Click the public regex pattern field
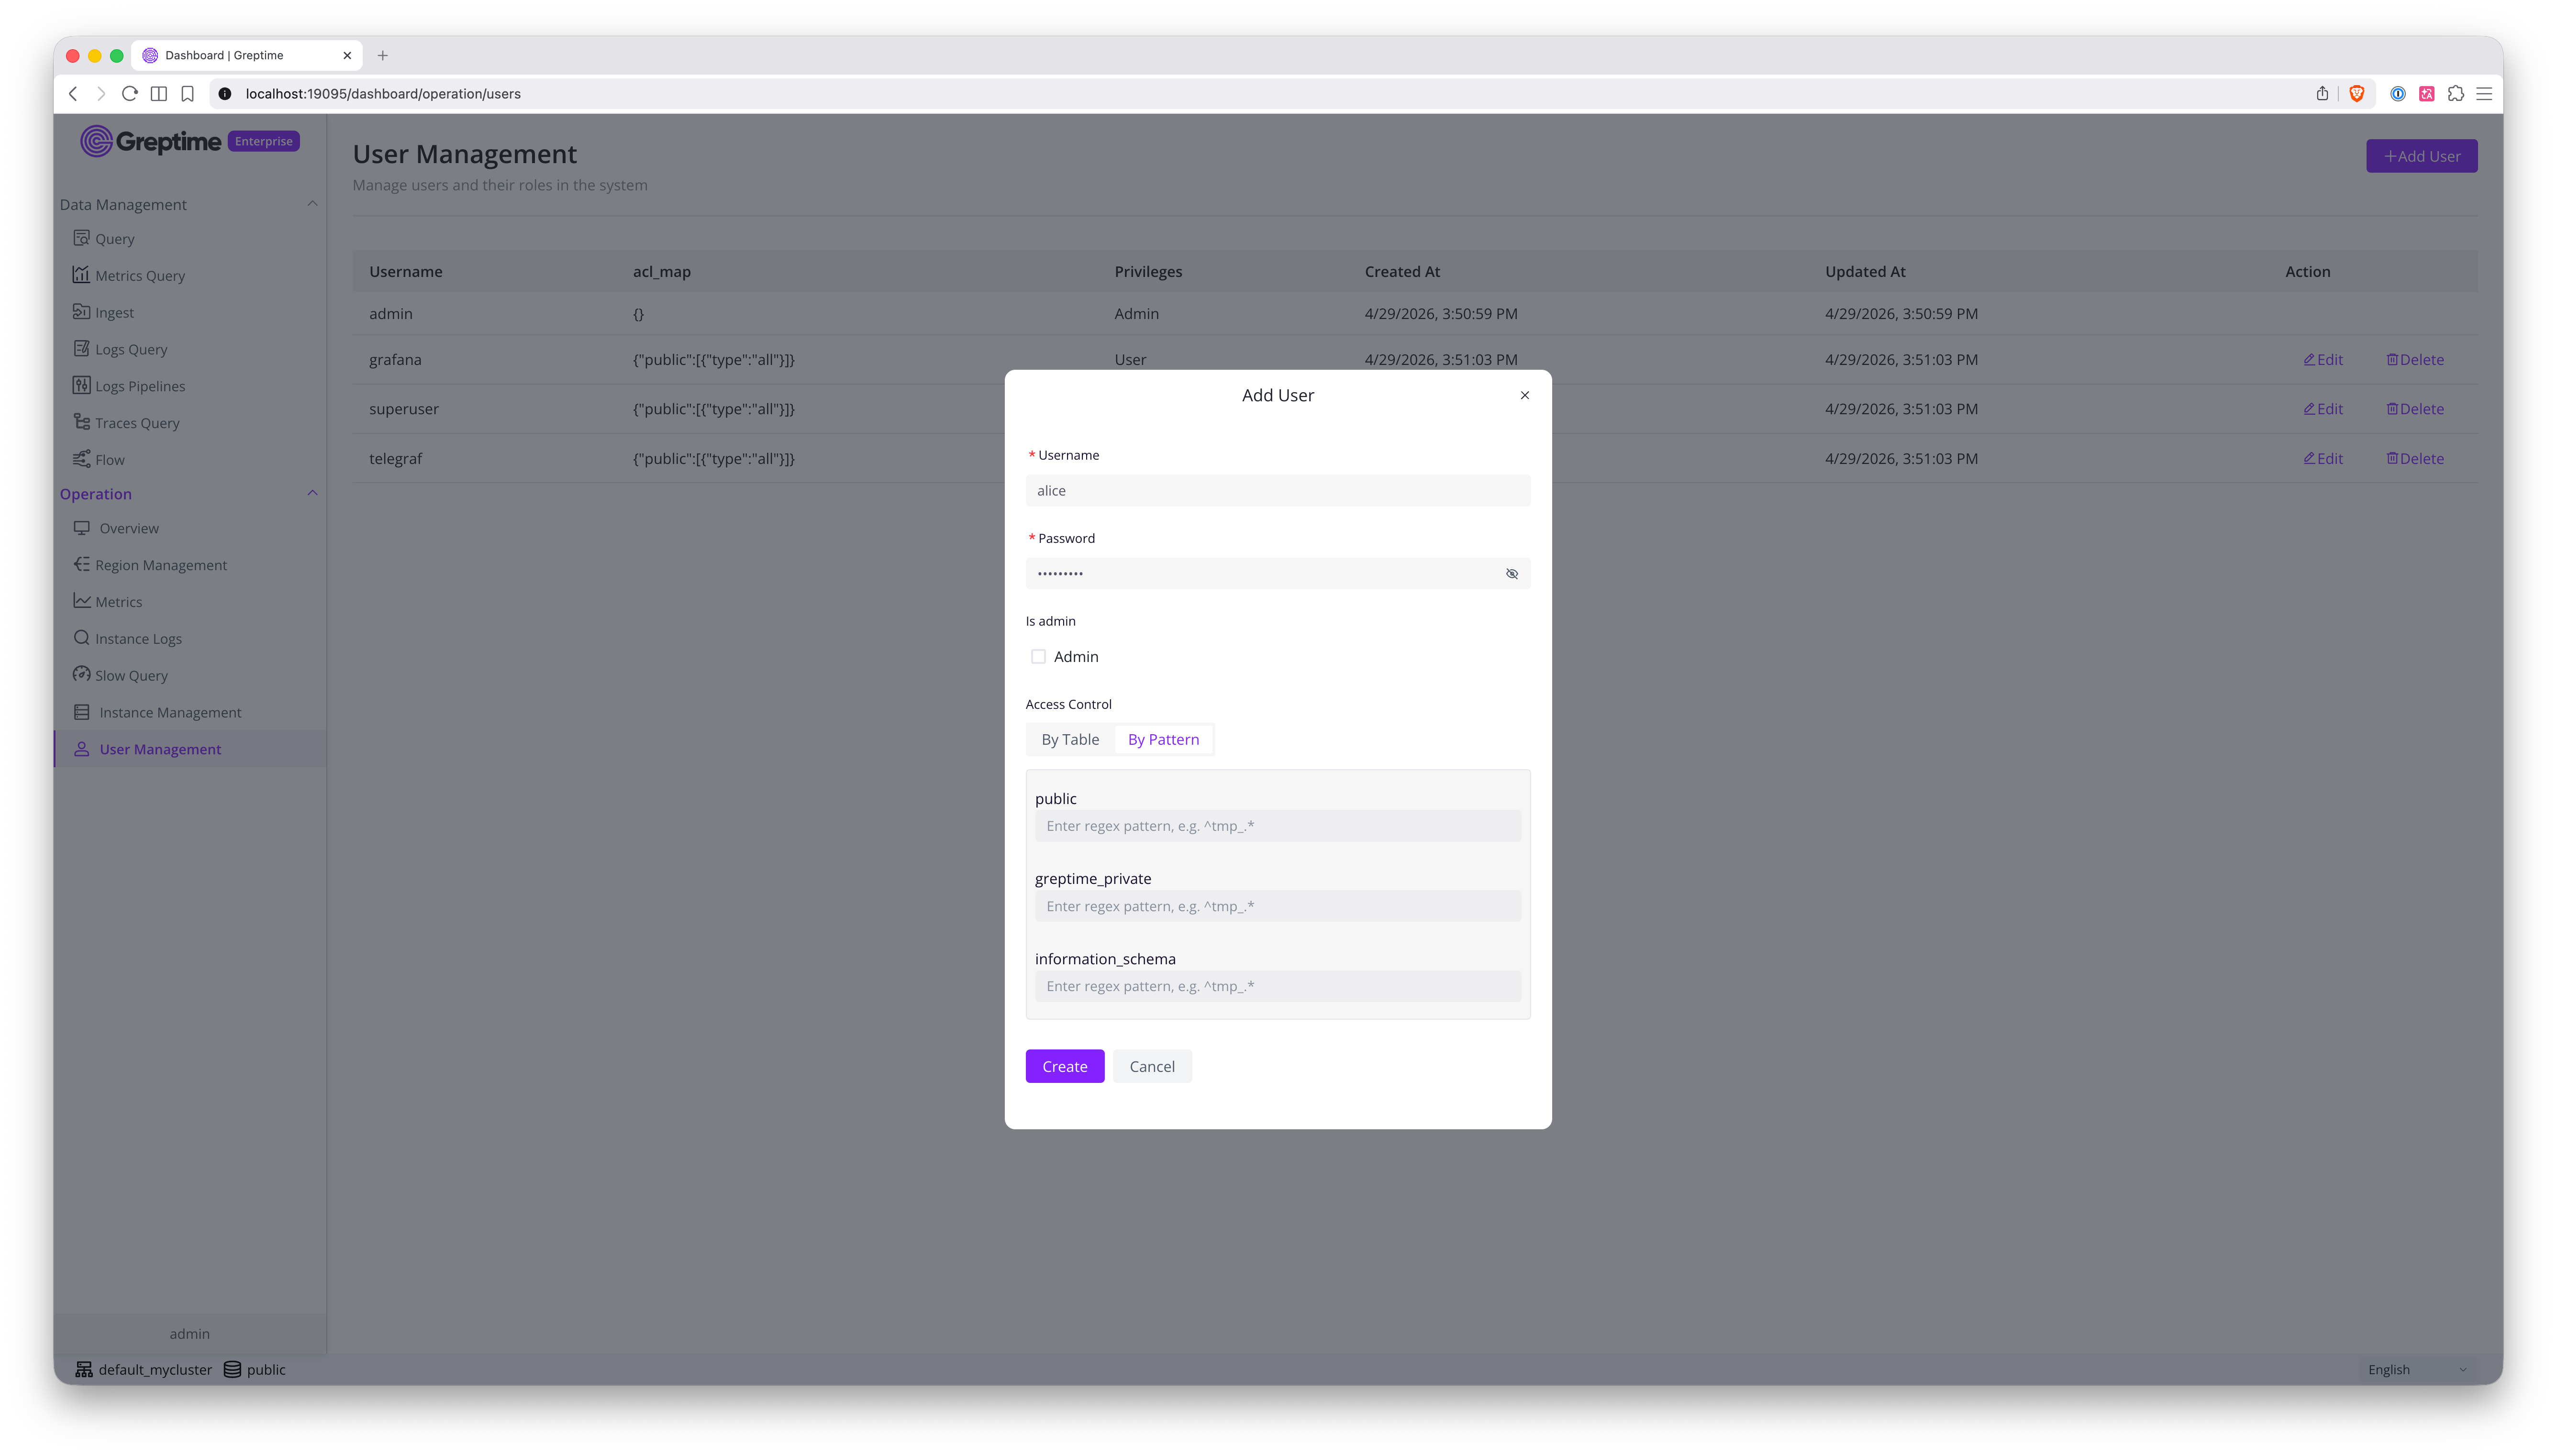 (1278, 826)
